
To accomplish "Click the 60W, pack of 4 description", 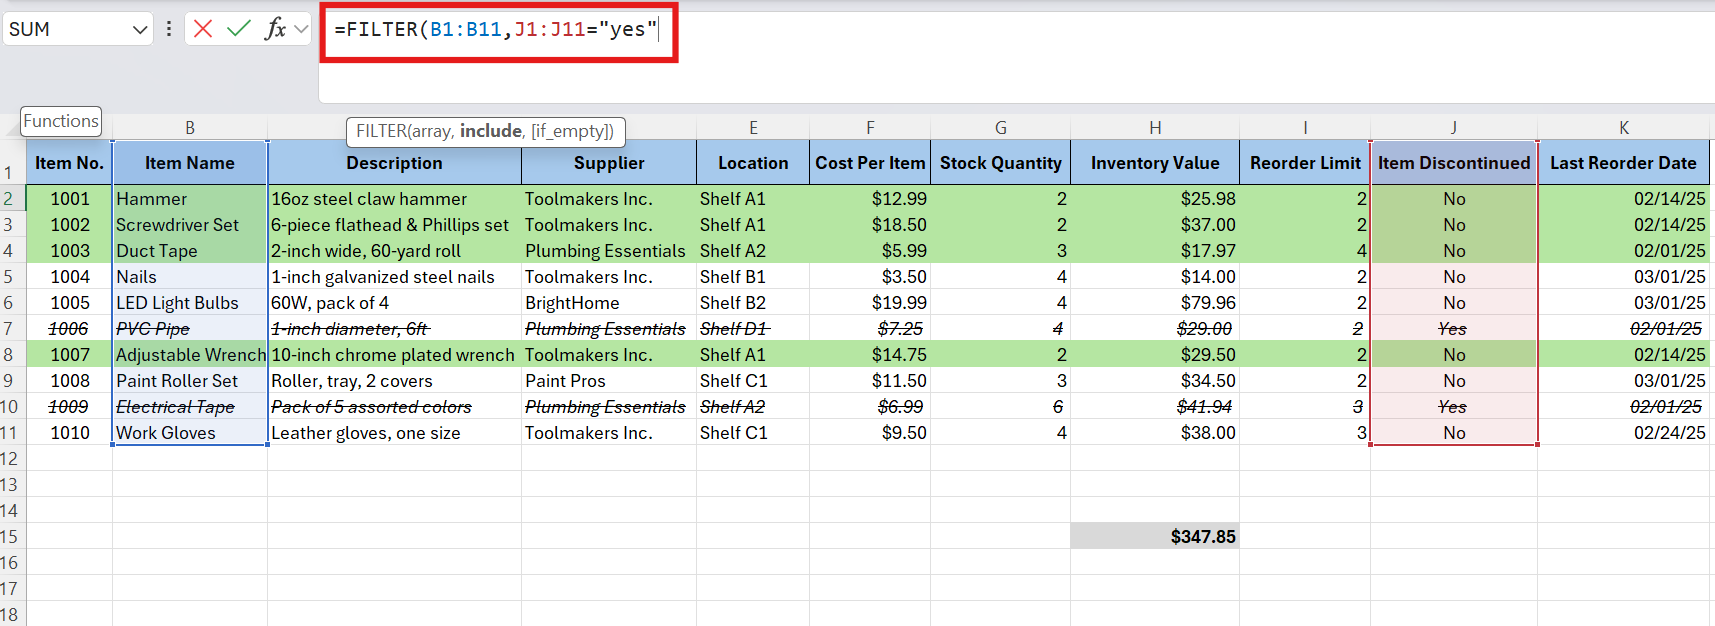I will tap(394, 303).
